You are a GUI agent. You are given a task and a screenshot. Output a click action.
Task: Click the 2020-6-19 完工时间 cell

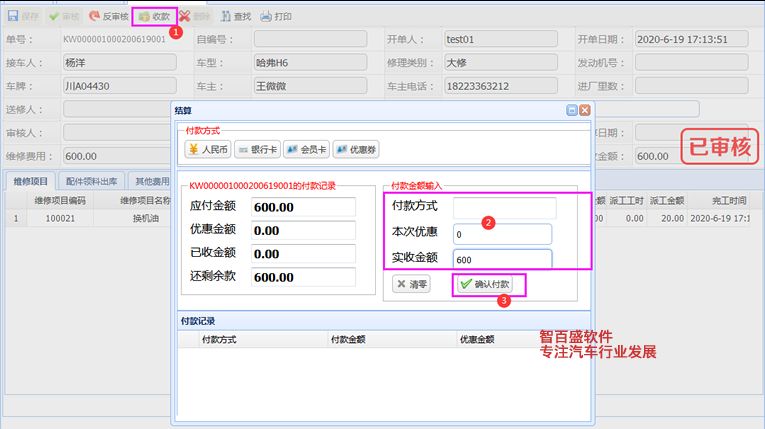pos(720,218)
